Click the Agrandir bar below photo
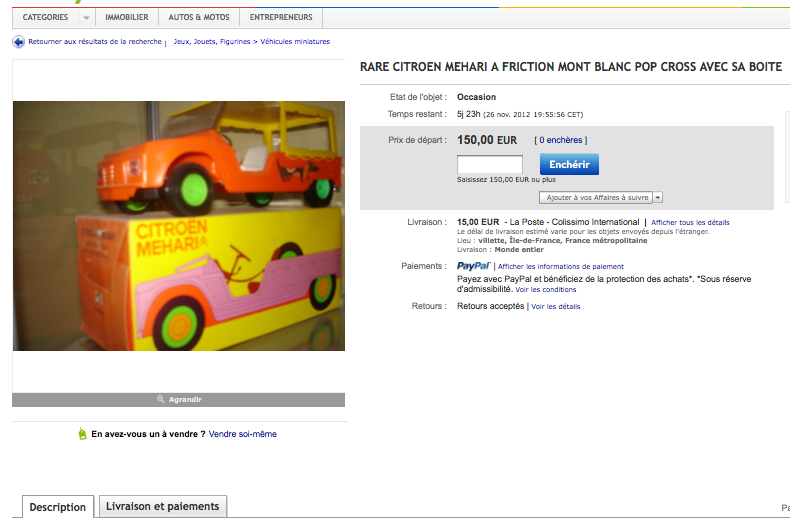Screen dimensions: 790x527 pos(178,400)
